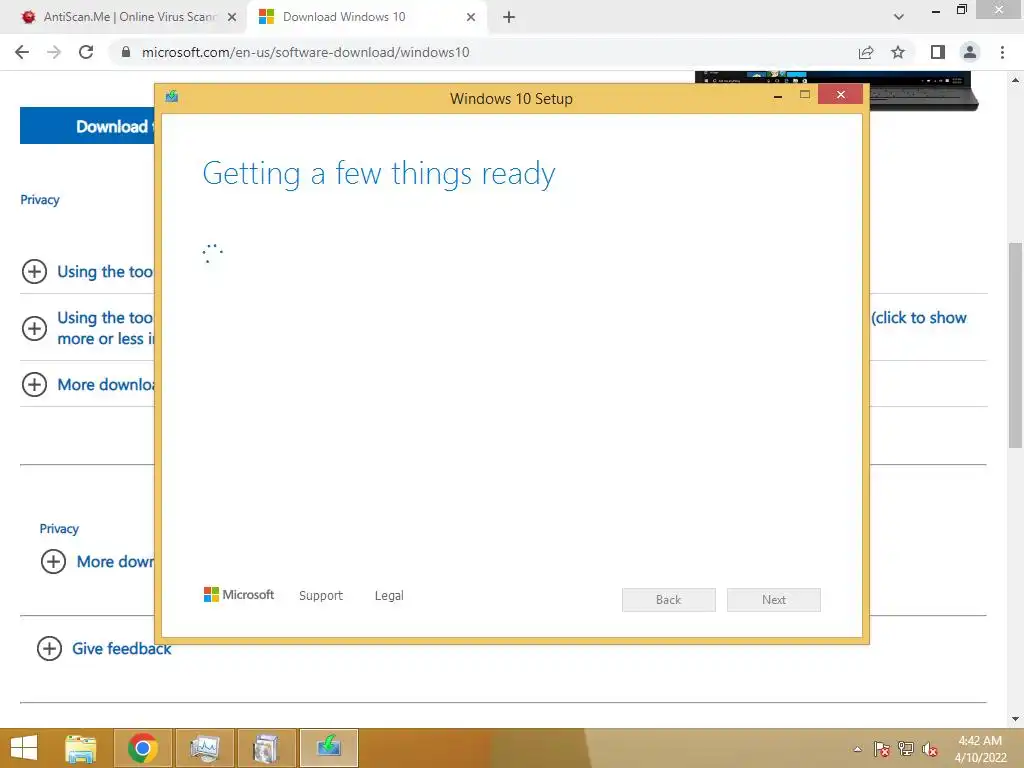Switch to Windows 10 Setup taskbar icon
The width and height of the screenshot is (1024, 768).
328,748
